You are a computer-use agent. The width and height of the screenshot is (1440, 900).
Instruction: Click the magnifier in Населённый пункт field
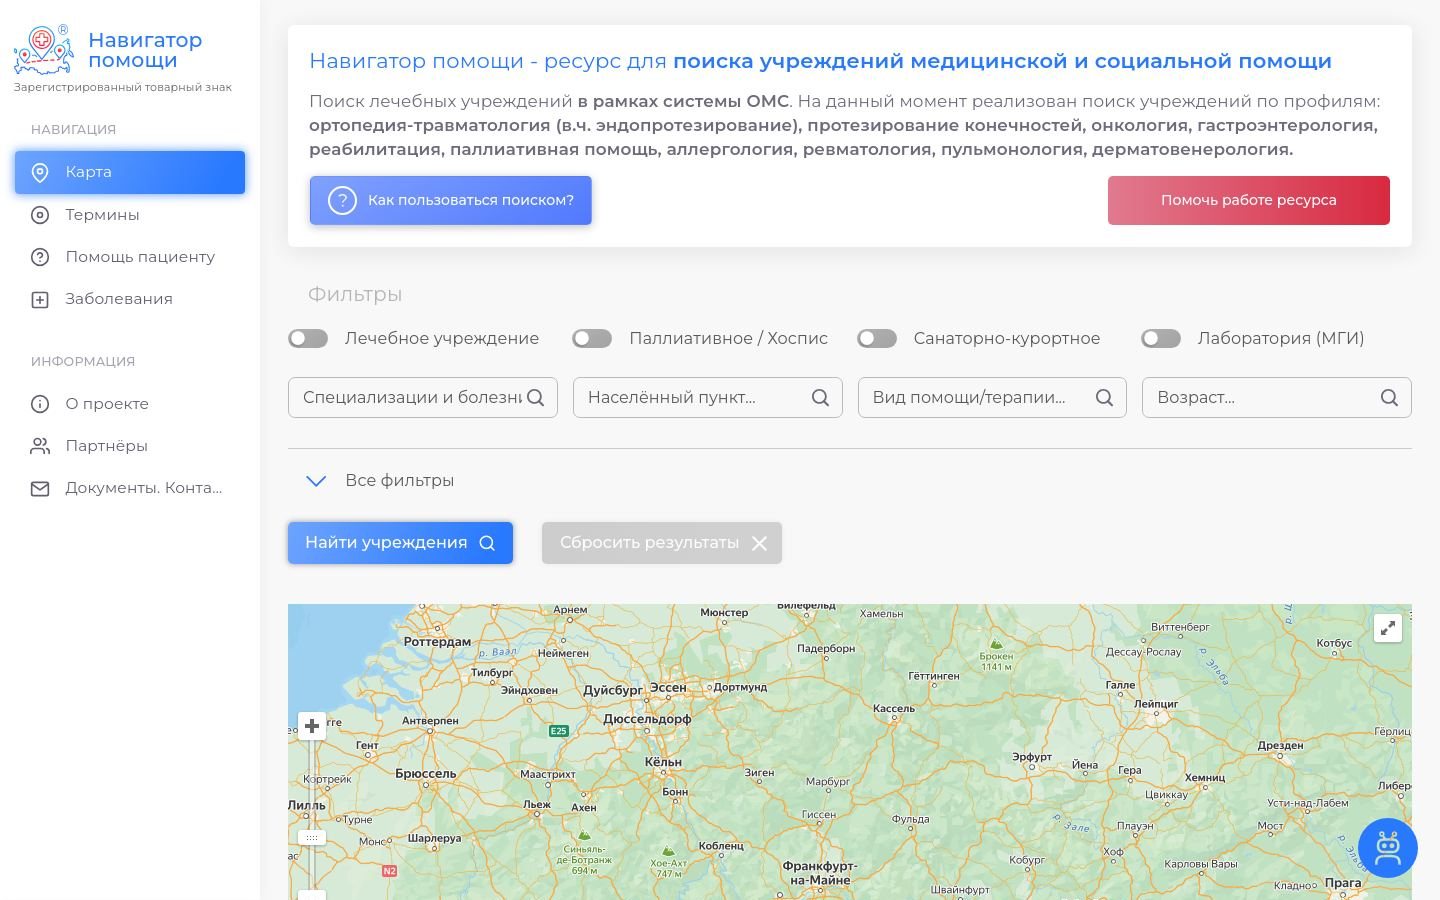[x=820, y=398]
